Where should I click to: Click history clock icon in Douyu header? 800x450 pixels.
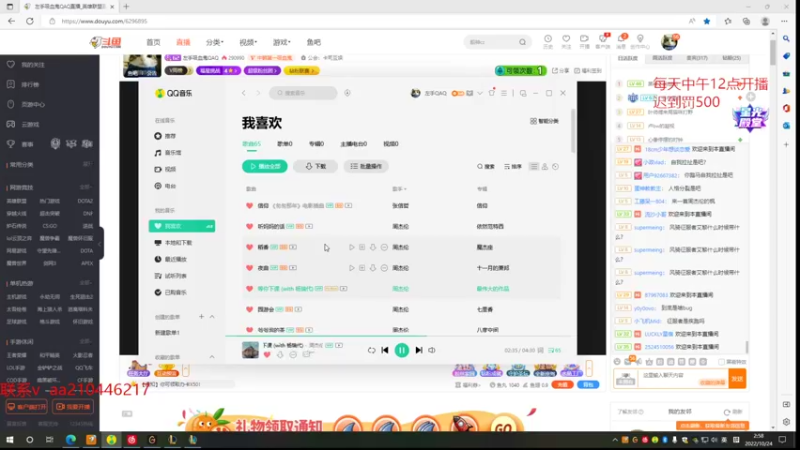point(547,41)
